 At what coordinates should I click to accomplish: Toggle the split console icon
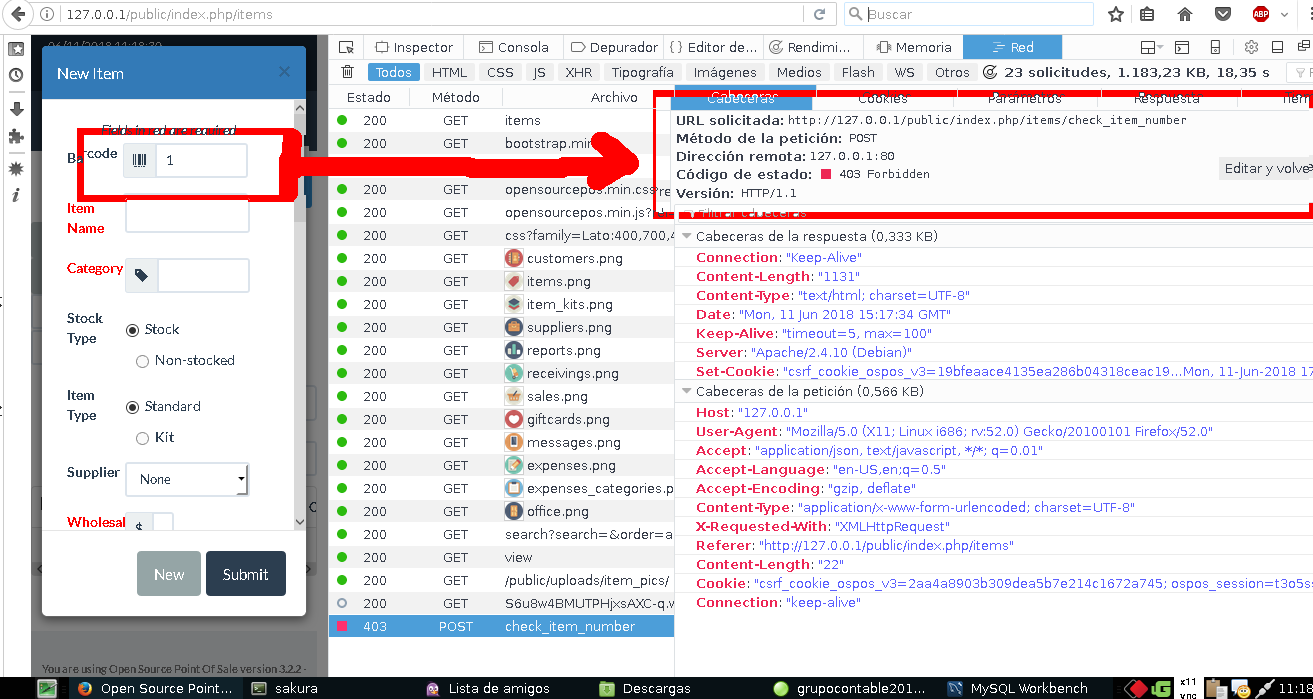pos(1181,47)
